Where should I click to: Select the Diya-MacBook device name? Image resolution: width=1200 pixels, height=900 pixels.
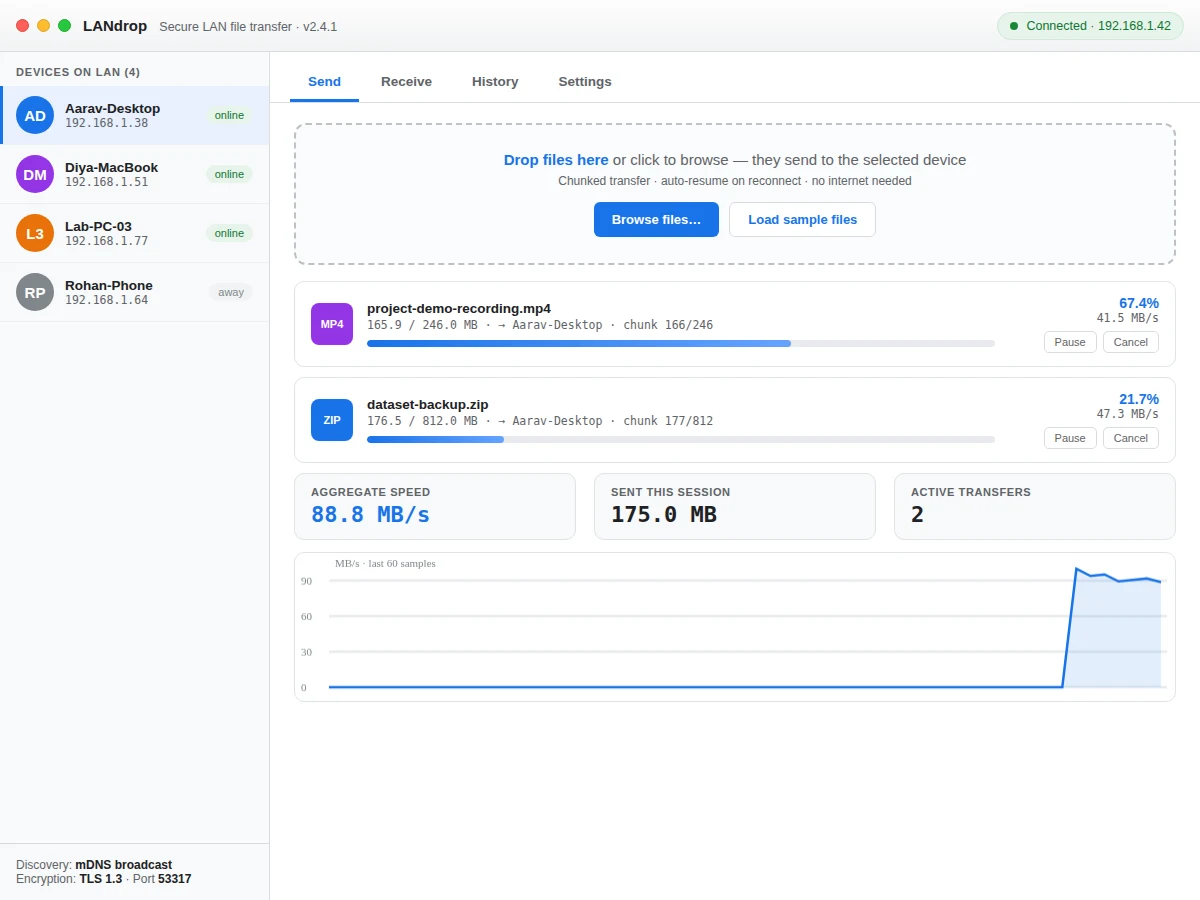coord(111,167)
